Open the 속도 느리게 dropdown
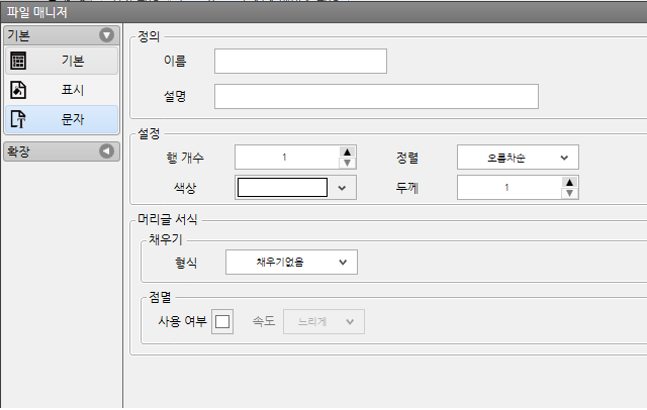 pyautogui.click(x=324, y=322)
